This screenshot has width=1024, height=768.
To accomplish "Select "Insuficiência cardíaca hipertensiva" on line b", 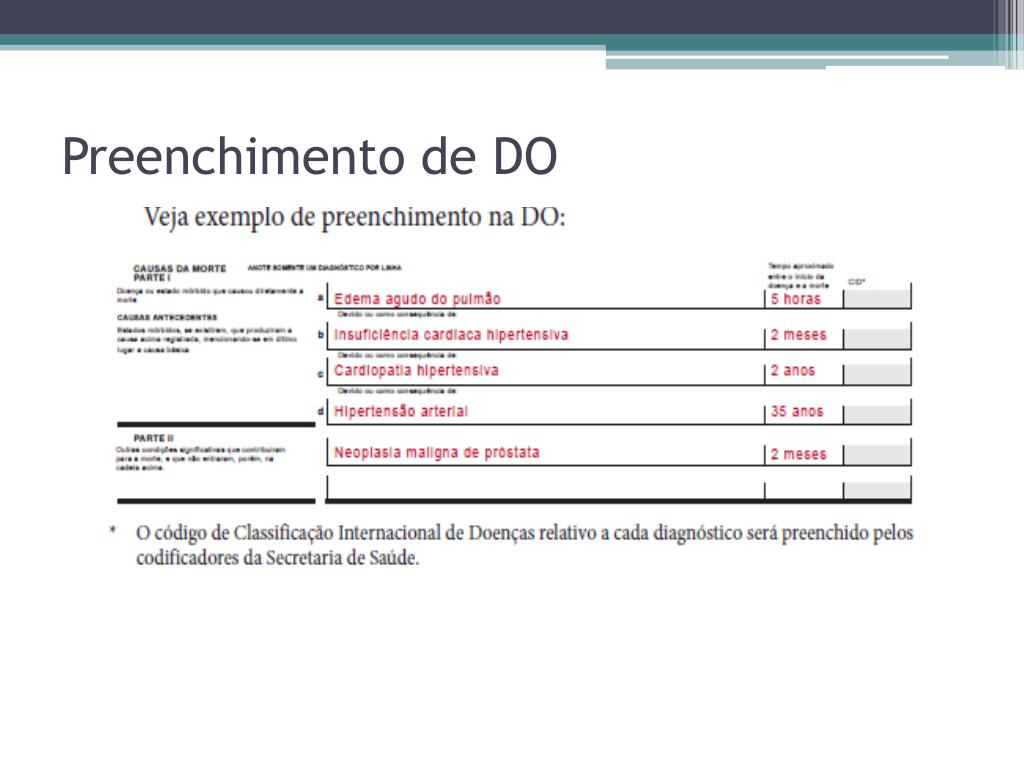I will 451,335.
